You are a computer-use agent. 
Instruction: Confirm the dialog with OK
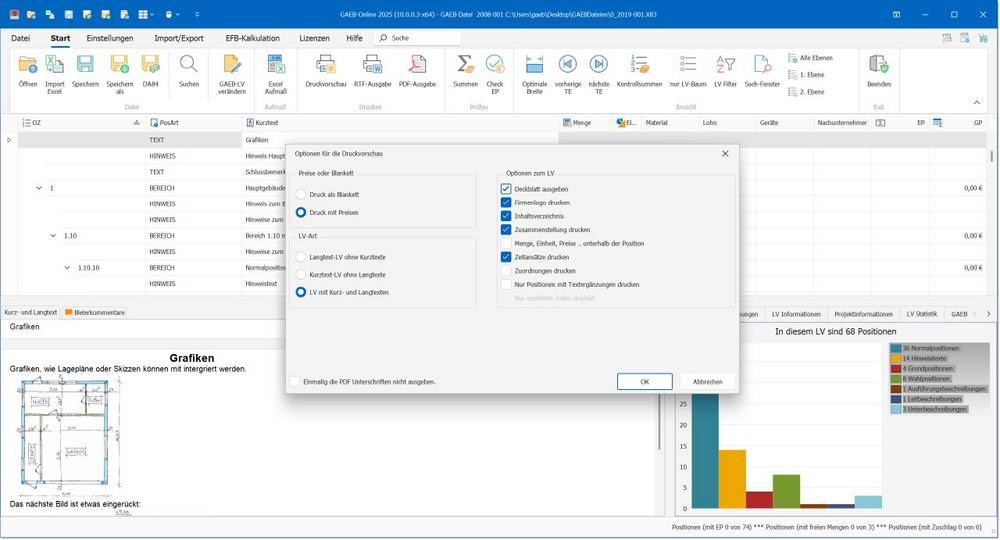coord(644,381)
